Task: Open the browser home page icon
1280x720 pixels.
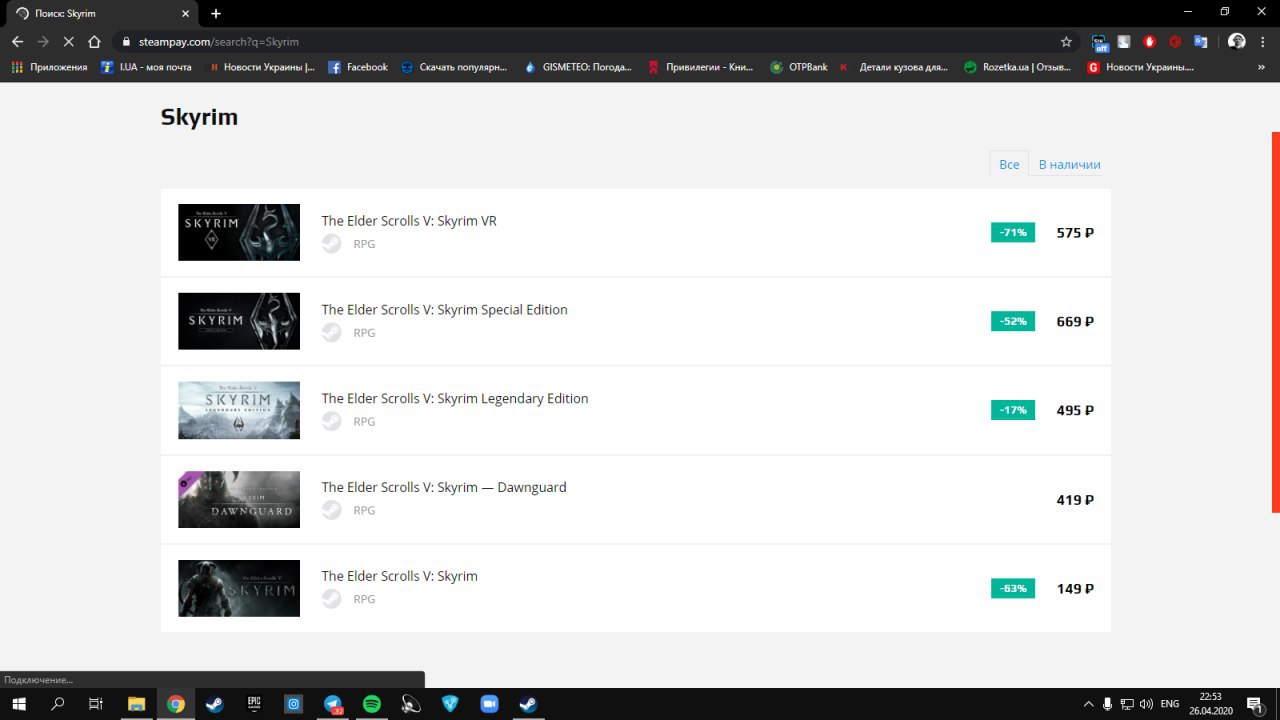Action: point(94,42)
